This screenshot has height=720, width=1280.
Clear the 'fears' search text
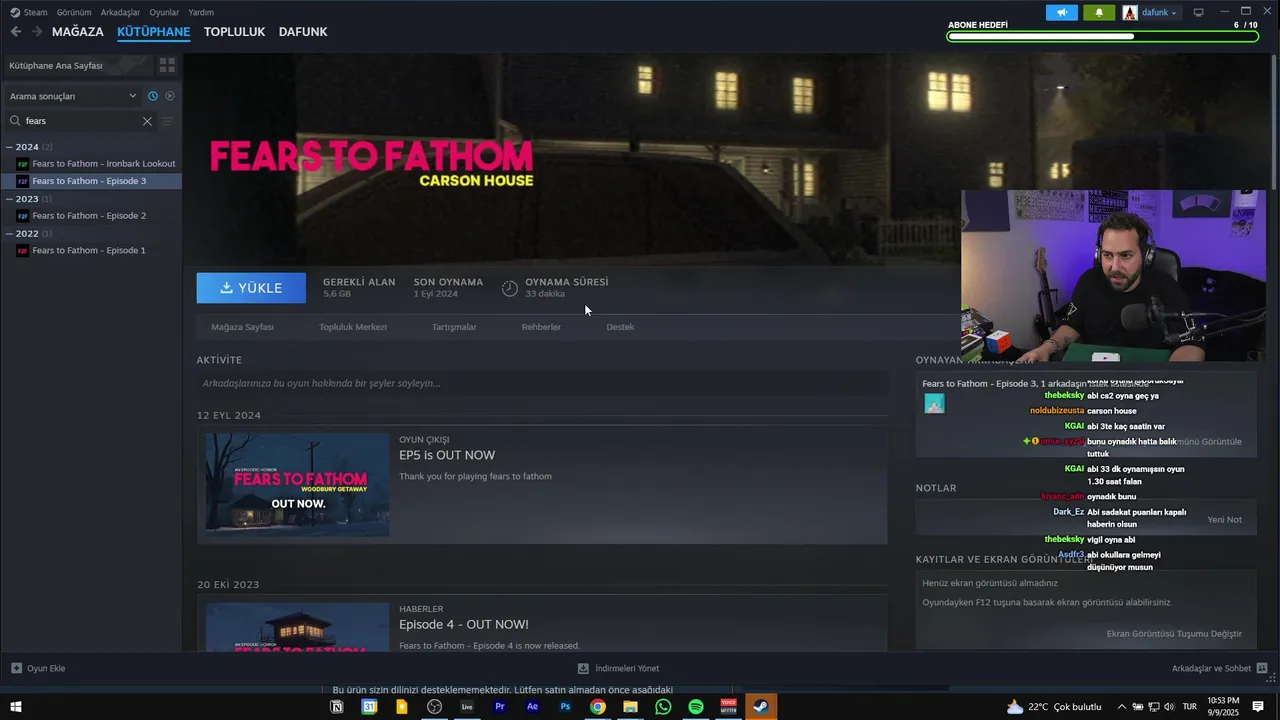147,121
